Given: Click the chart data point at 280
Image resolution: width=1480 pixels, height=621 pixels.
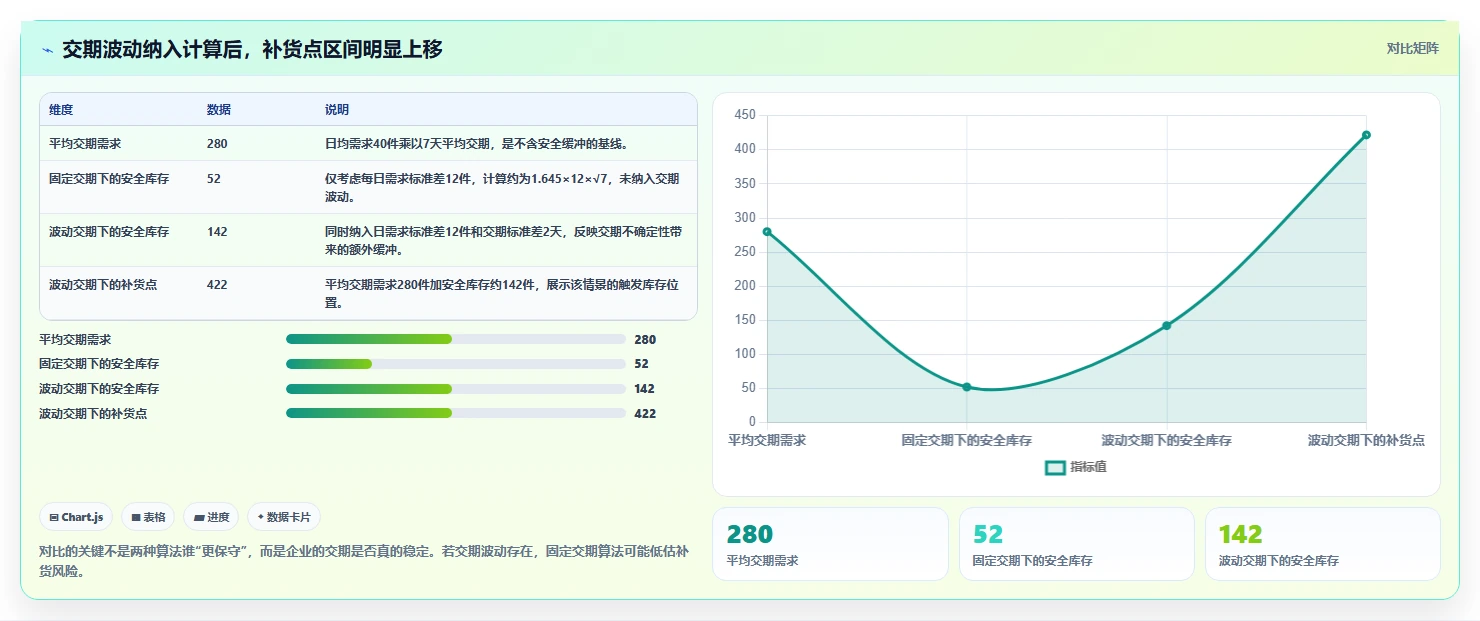Looking at the screenshot, I should 767,231.
